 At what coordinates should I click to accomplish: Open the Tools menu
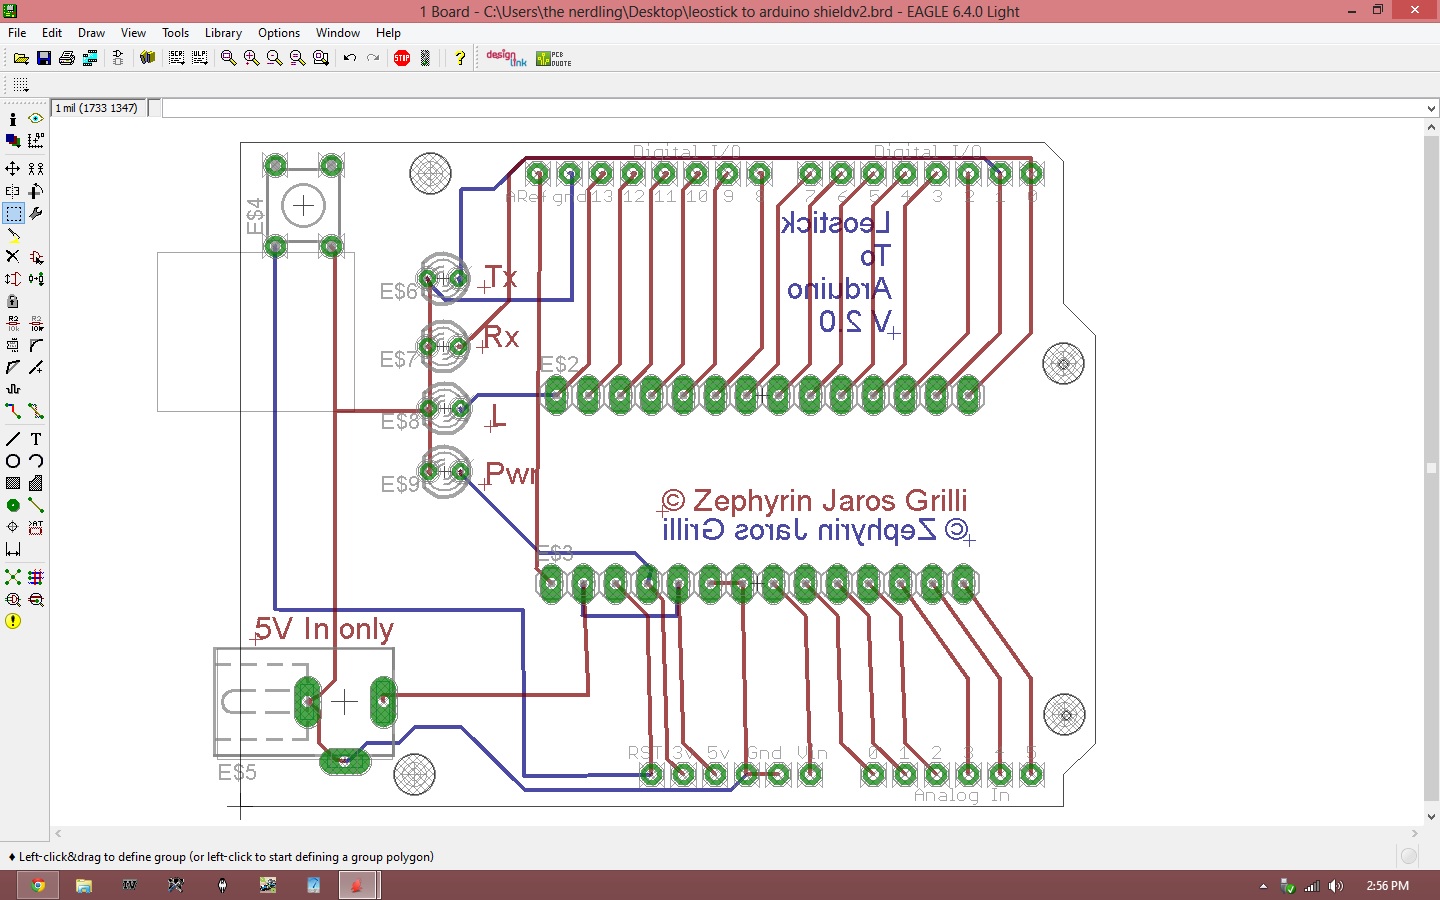click(x=175, y=33)
